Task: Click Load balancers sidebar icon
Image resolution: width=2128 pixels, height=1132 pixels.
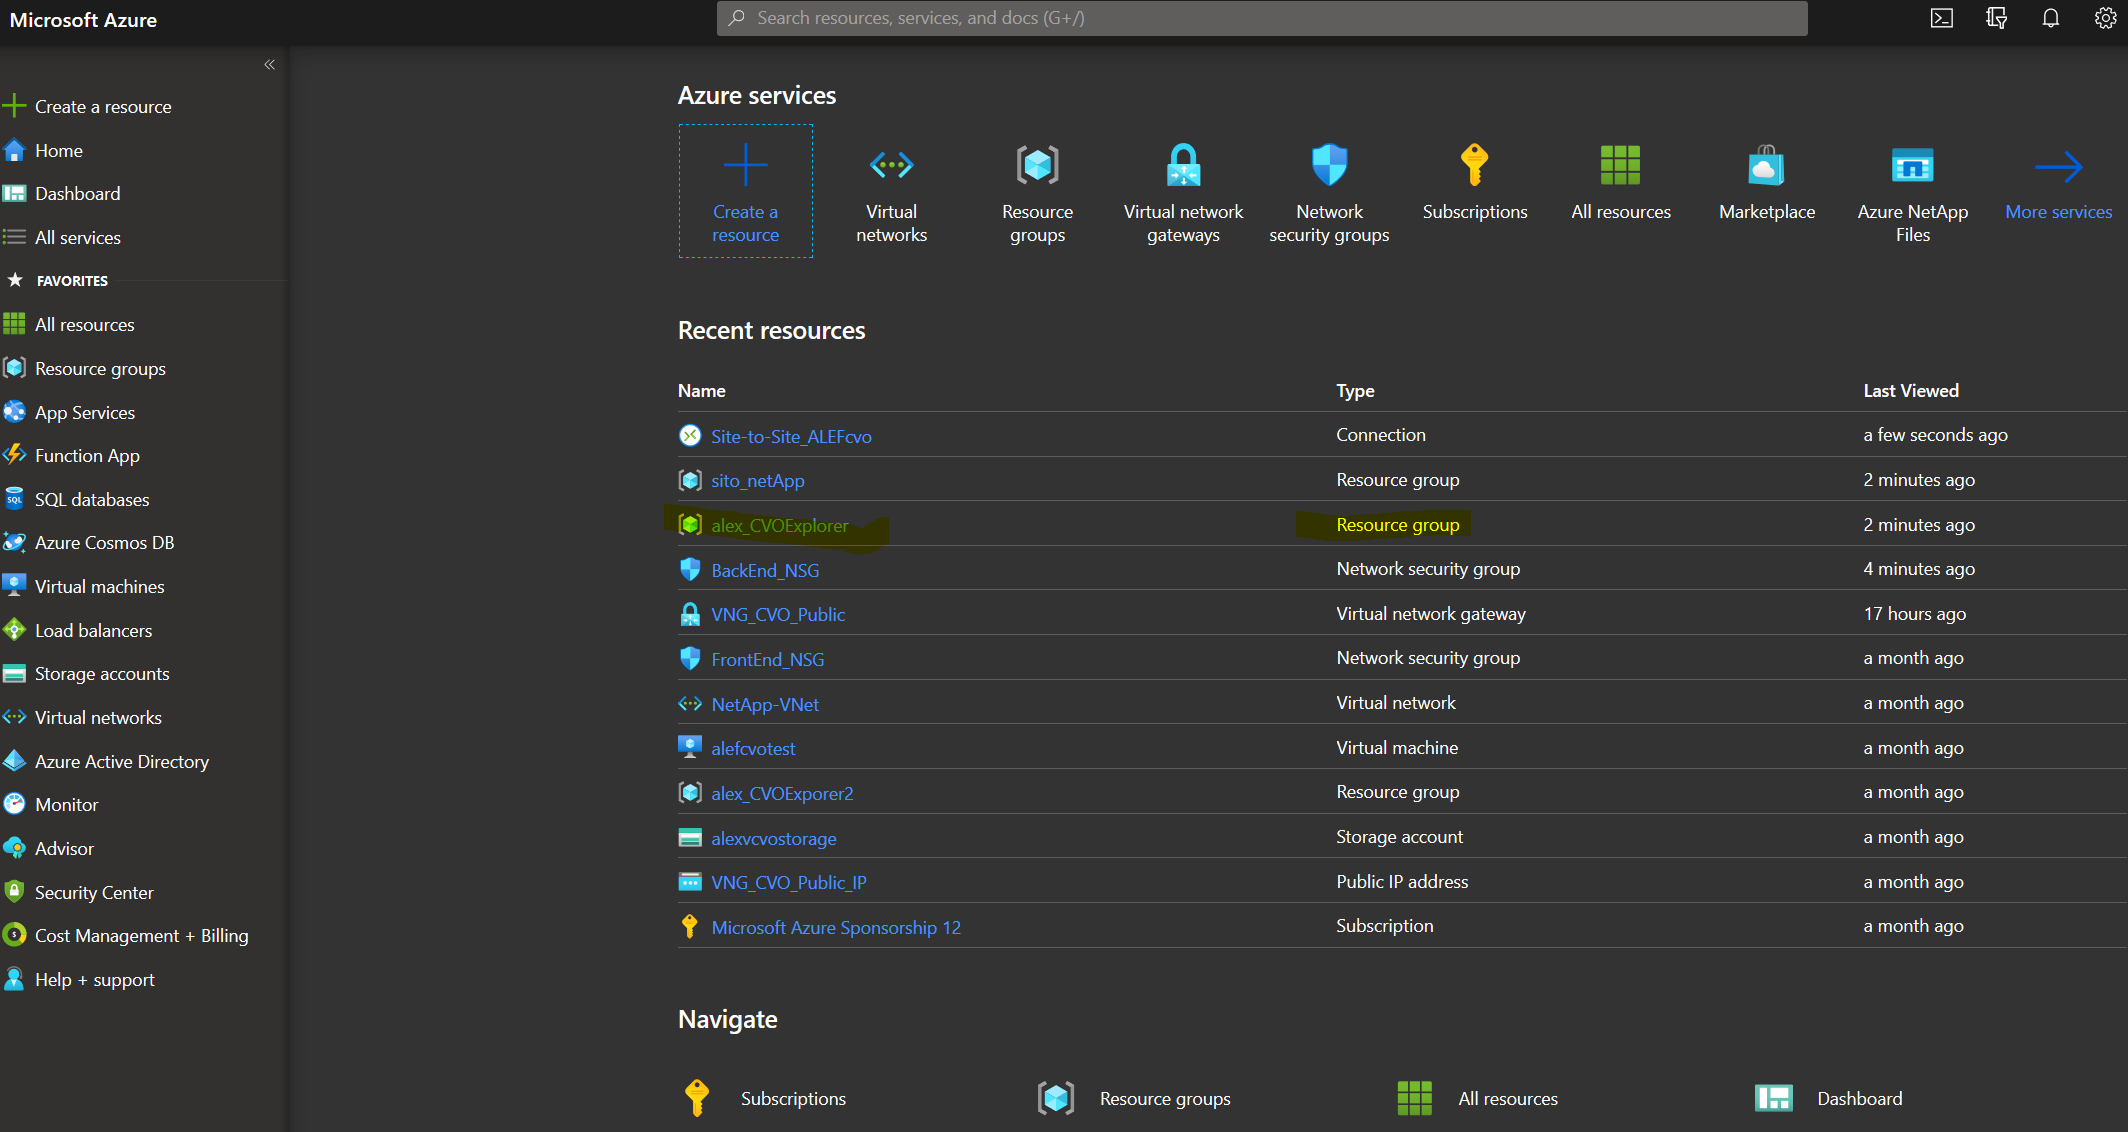Action: (x=14, y=630)
